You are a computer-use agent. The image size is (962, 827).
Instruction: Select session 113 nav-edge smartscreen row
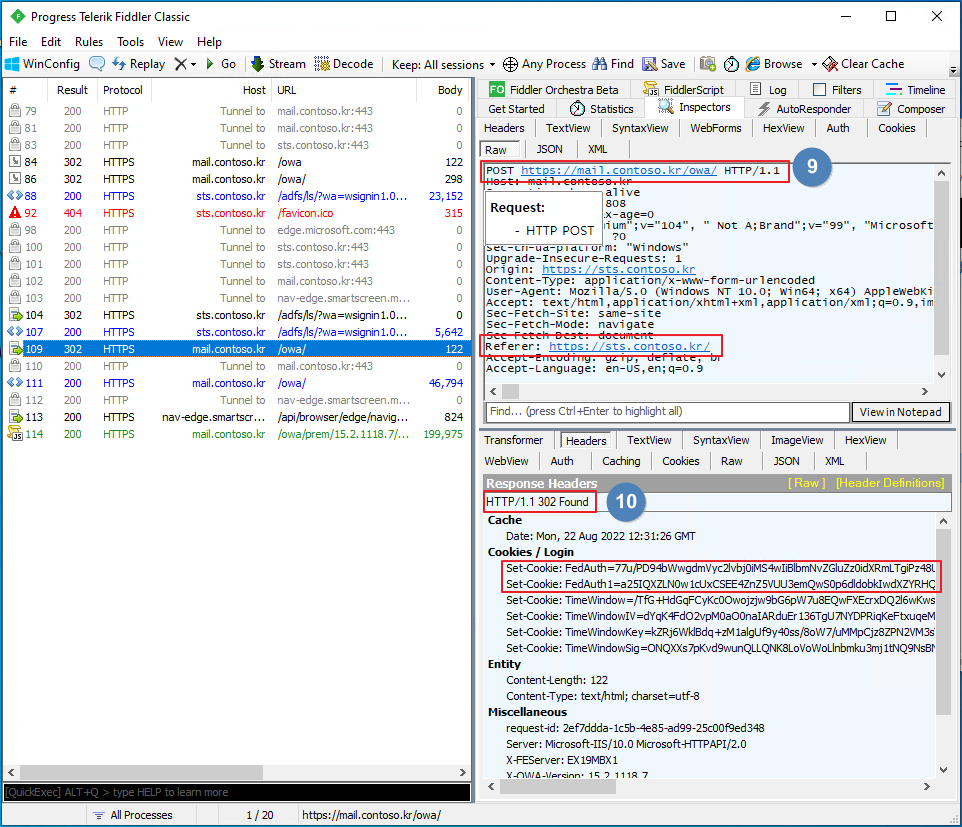[236, 417]
